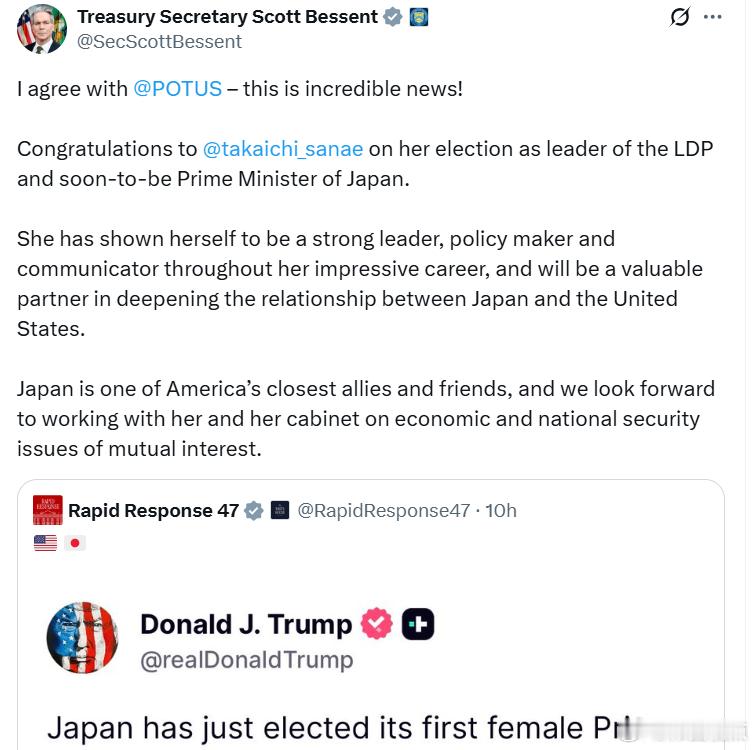Click Scott Bessent's profile avatar

[x=42, y=28]
